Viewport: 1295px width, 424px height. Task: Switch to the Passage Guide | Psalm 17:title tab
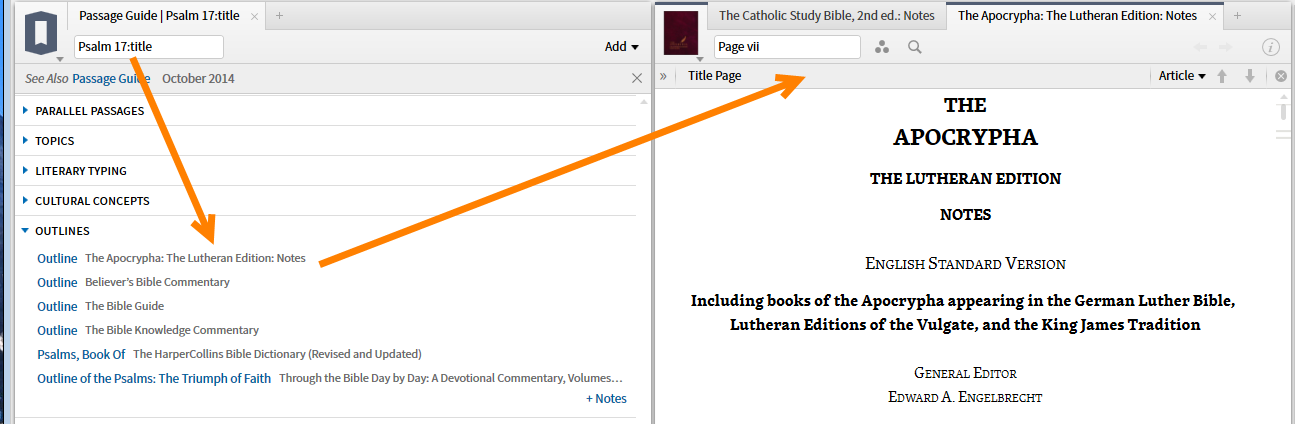click(x=157, y=16)
